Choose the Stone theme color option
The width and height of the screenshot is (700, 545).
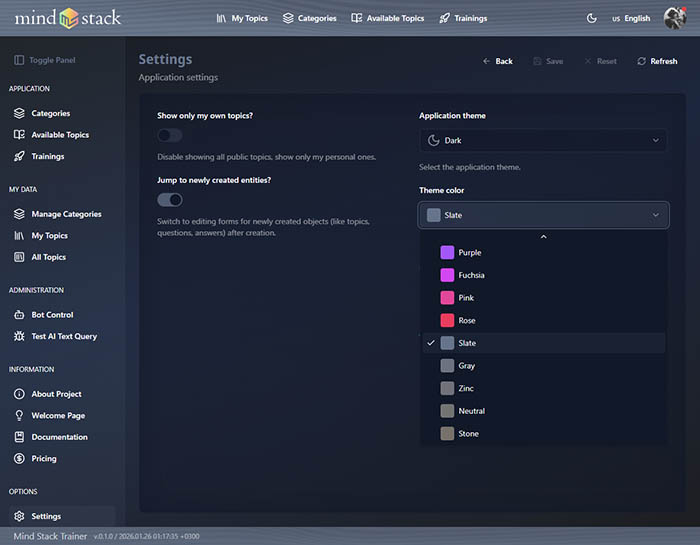pyautogui.click(x=543, y=433)
